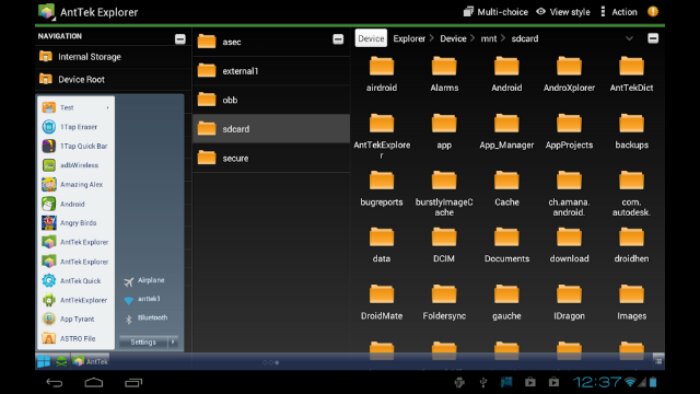This screenshot has width=700, height=394.
Task: Launch ASTRO File from start menu
Action: [x=76, y=339]
